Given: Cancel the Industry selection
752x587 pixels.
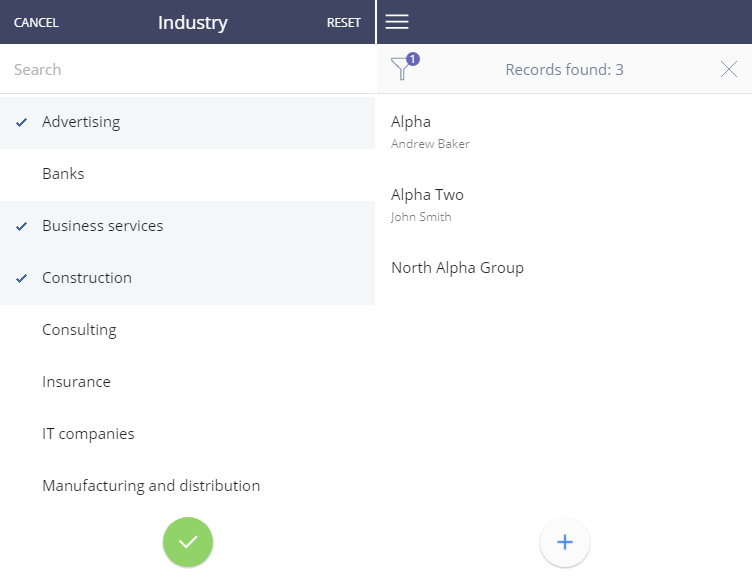Looking at the screenshot, I should tap(36, 23).
